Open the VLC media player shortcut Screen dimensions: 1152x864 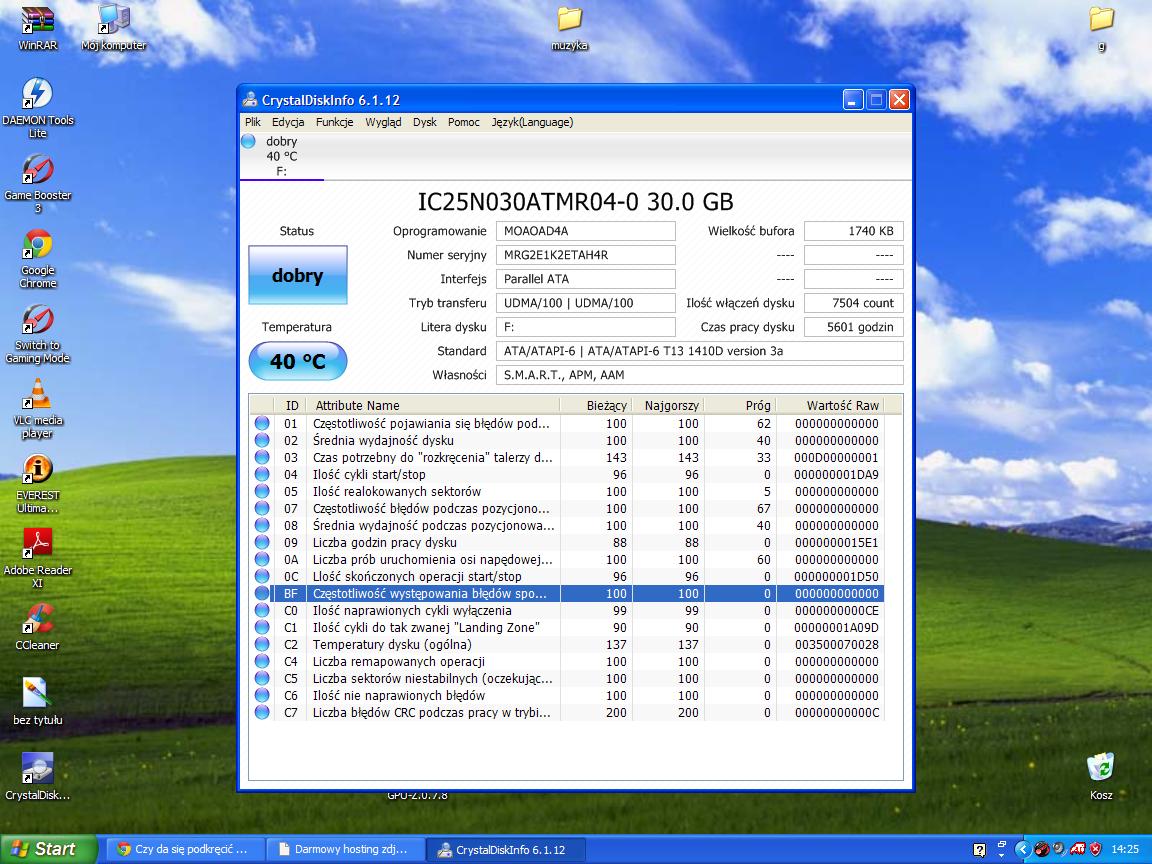pyautogui.click(x=37, y=409)
